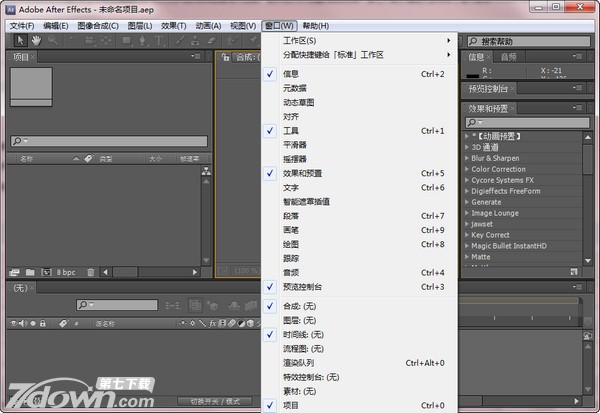
Task: Uncheck the 信息 window option
Action: click(290, 74)
